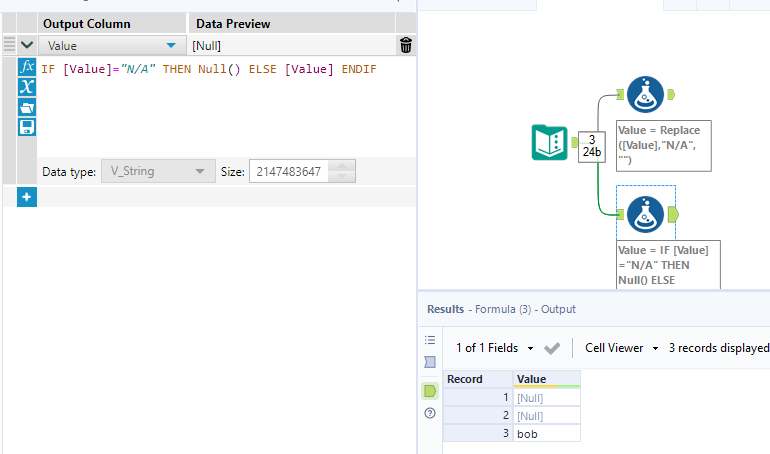Open the results help icon
The height and width of the screenshot is (454, 770).
pos(430,412)
